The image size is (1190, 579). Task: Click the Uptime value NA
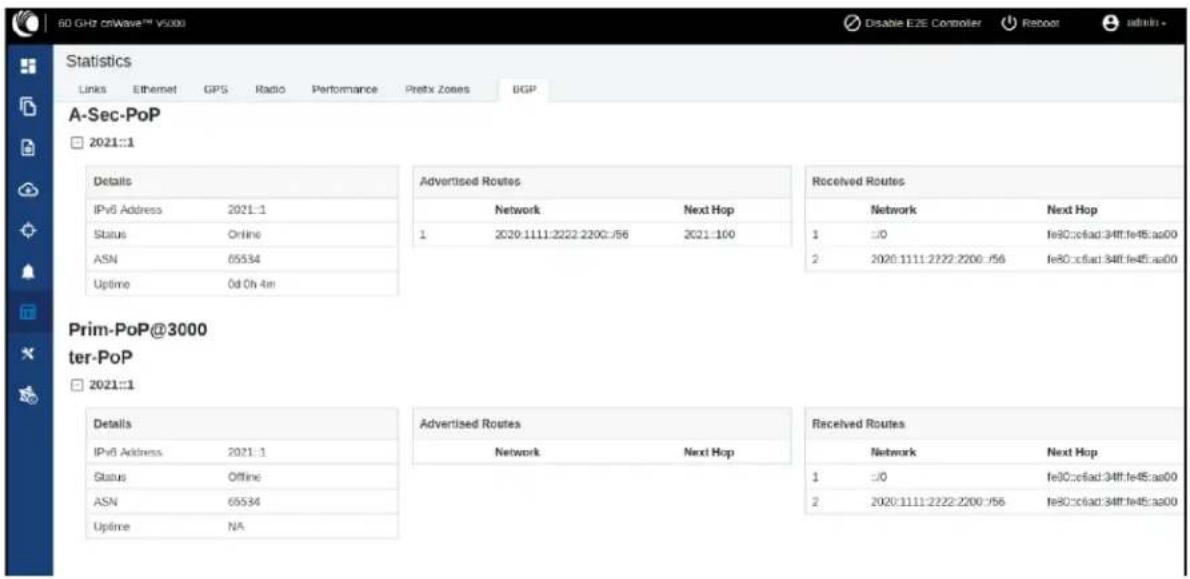[235, 525]
